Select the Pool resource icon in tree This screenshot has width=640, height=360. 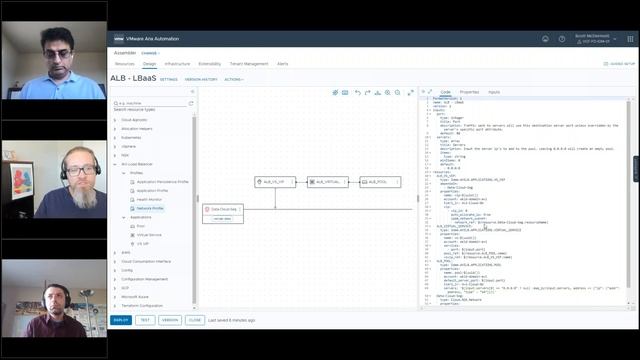(133, 226)
